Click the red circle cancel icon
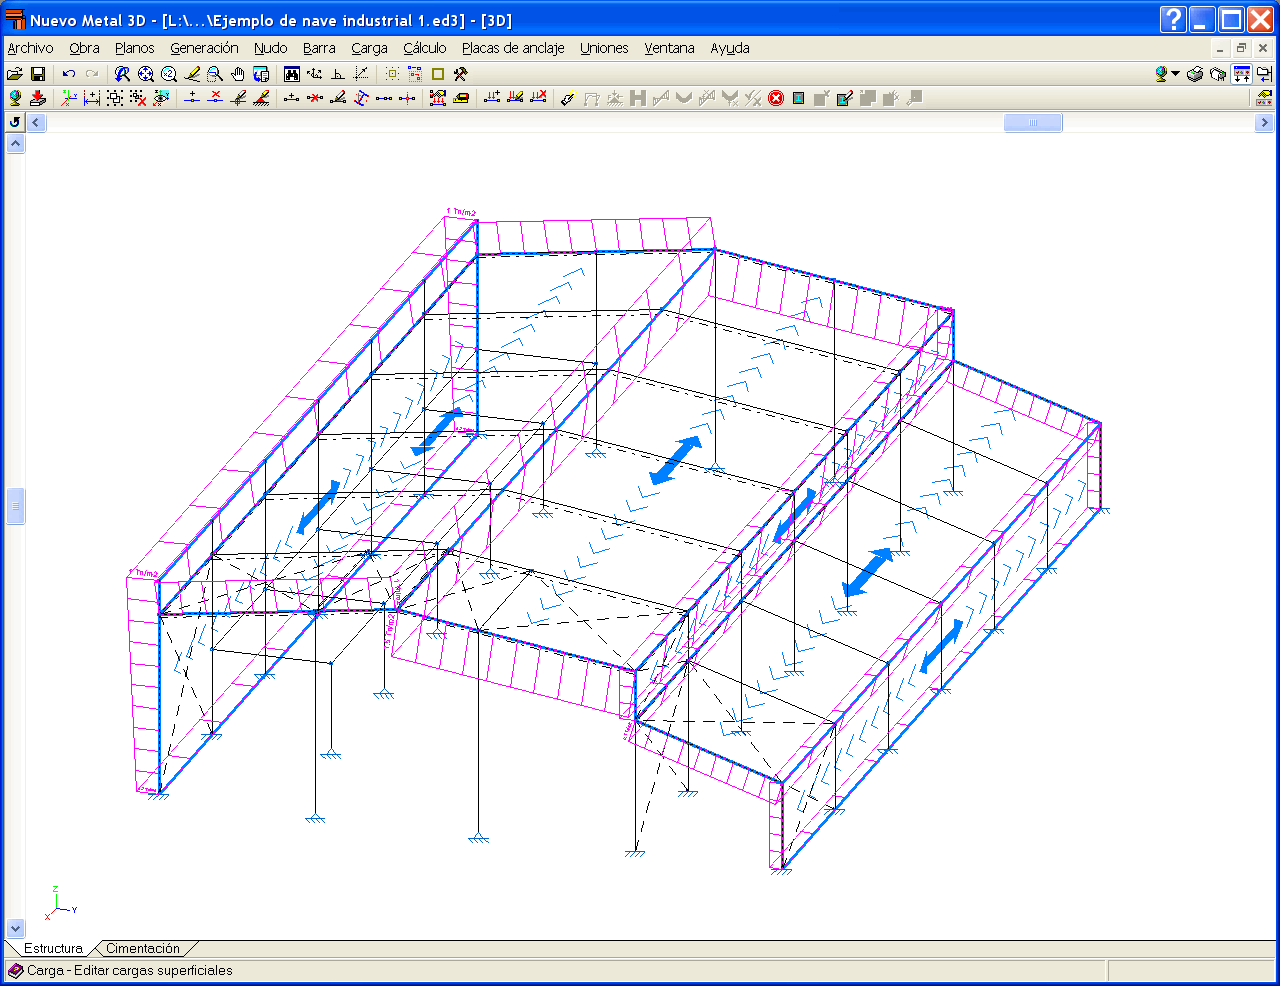 (776, 98)
